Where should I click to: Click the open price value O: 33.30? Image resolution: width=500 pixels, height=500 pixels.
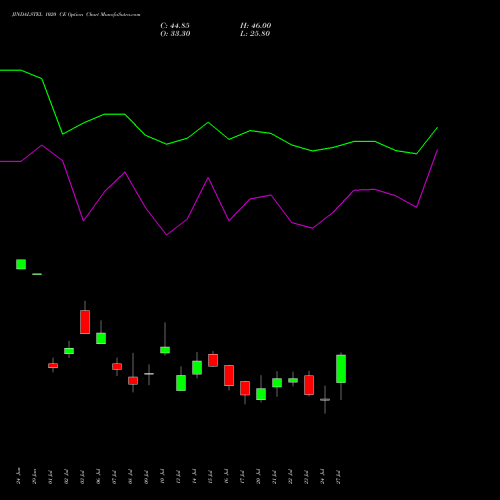pyautogui.click(x=175, y=34)
